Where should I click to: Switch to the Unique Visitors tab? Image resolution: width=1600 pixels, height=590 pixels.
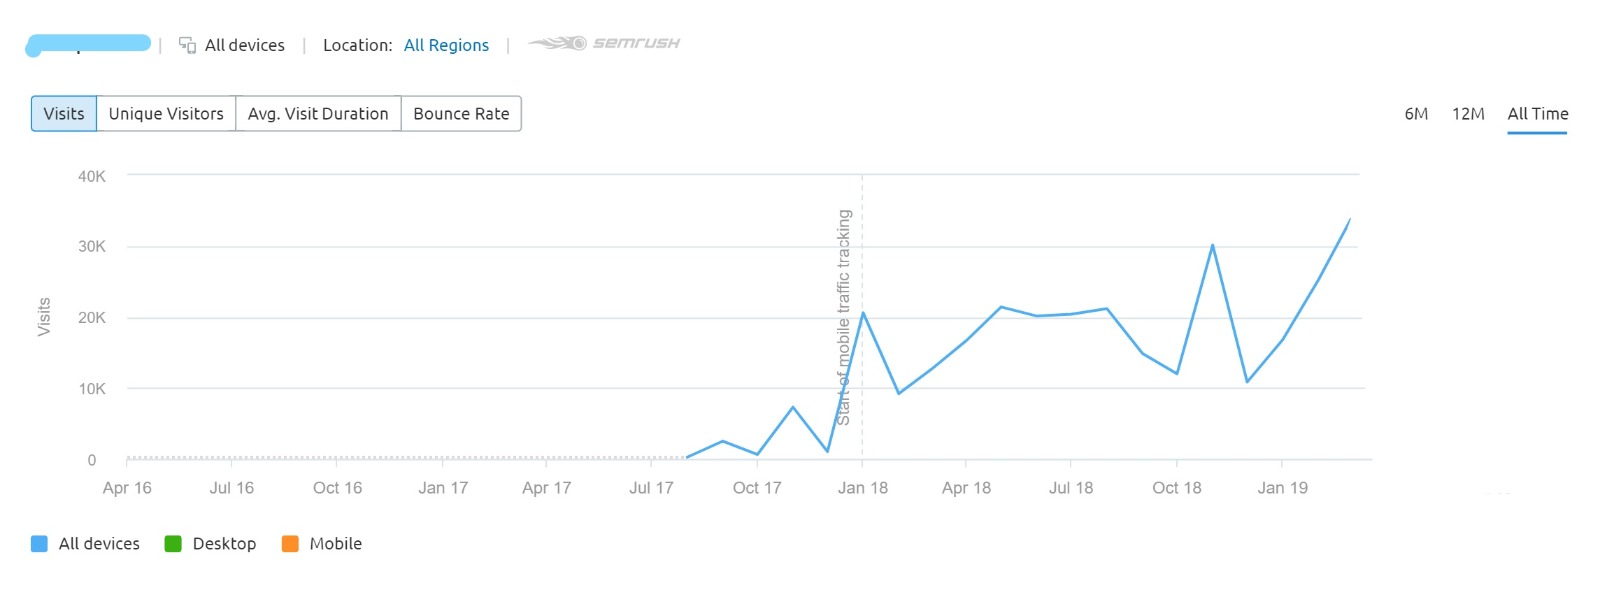[166, 114]
